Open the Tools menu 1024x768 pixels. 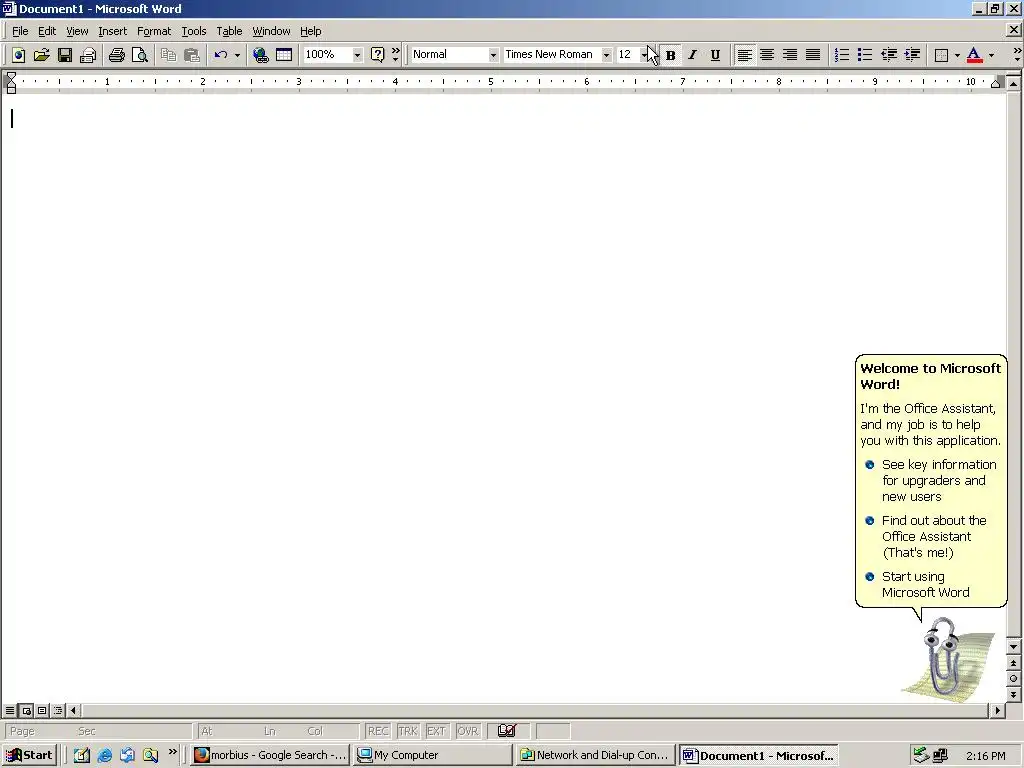pos(193,31)
